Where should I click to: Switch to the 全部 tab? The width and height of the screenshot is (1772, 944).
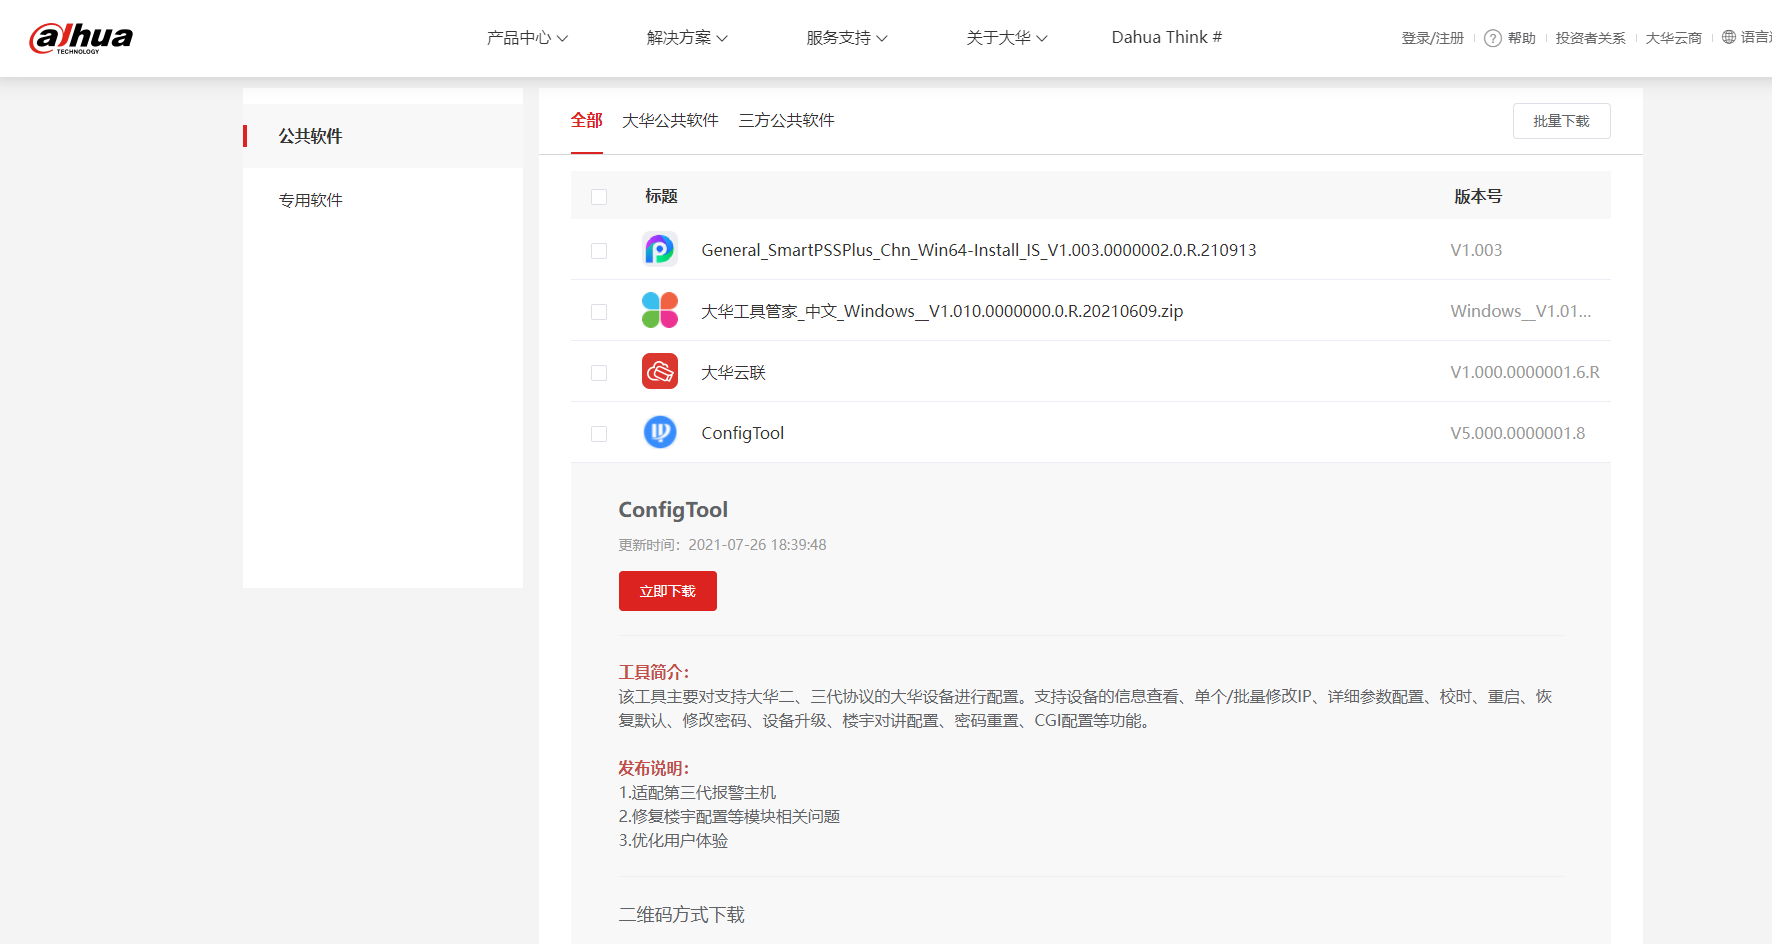(587, 120)
